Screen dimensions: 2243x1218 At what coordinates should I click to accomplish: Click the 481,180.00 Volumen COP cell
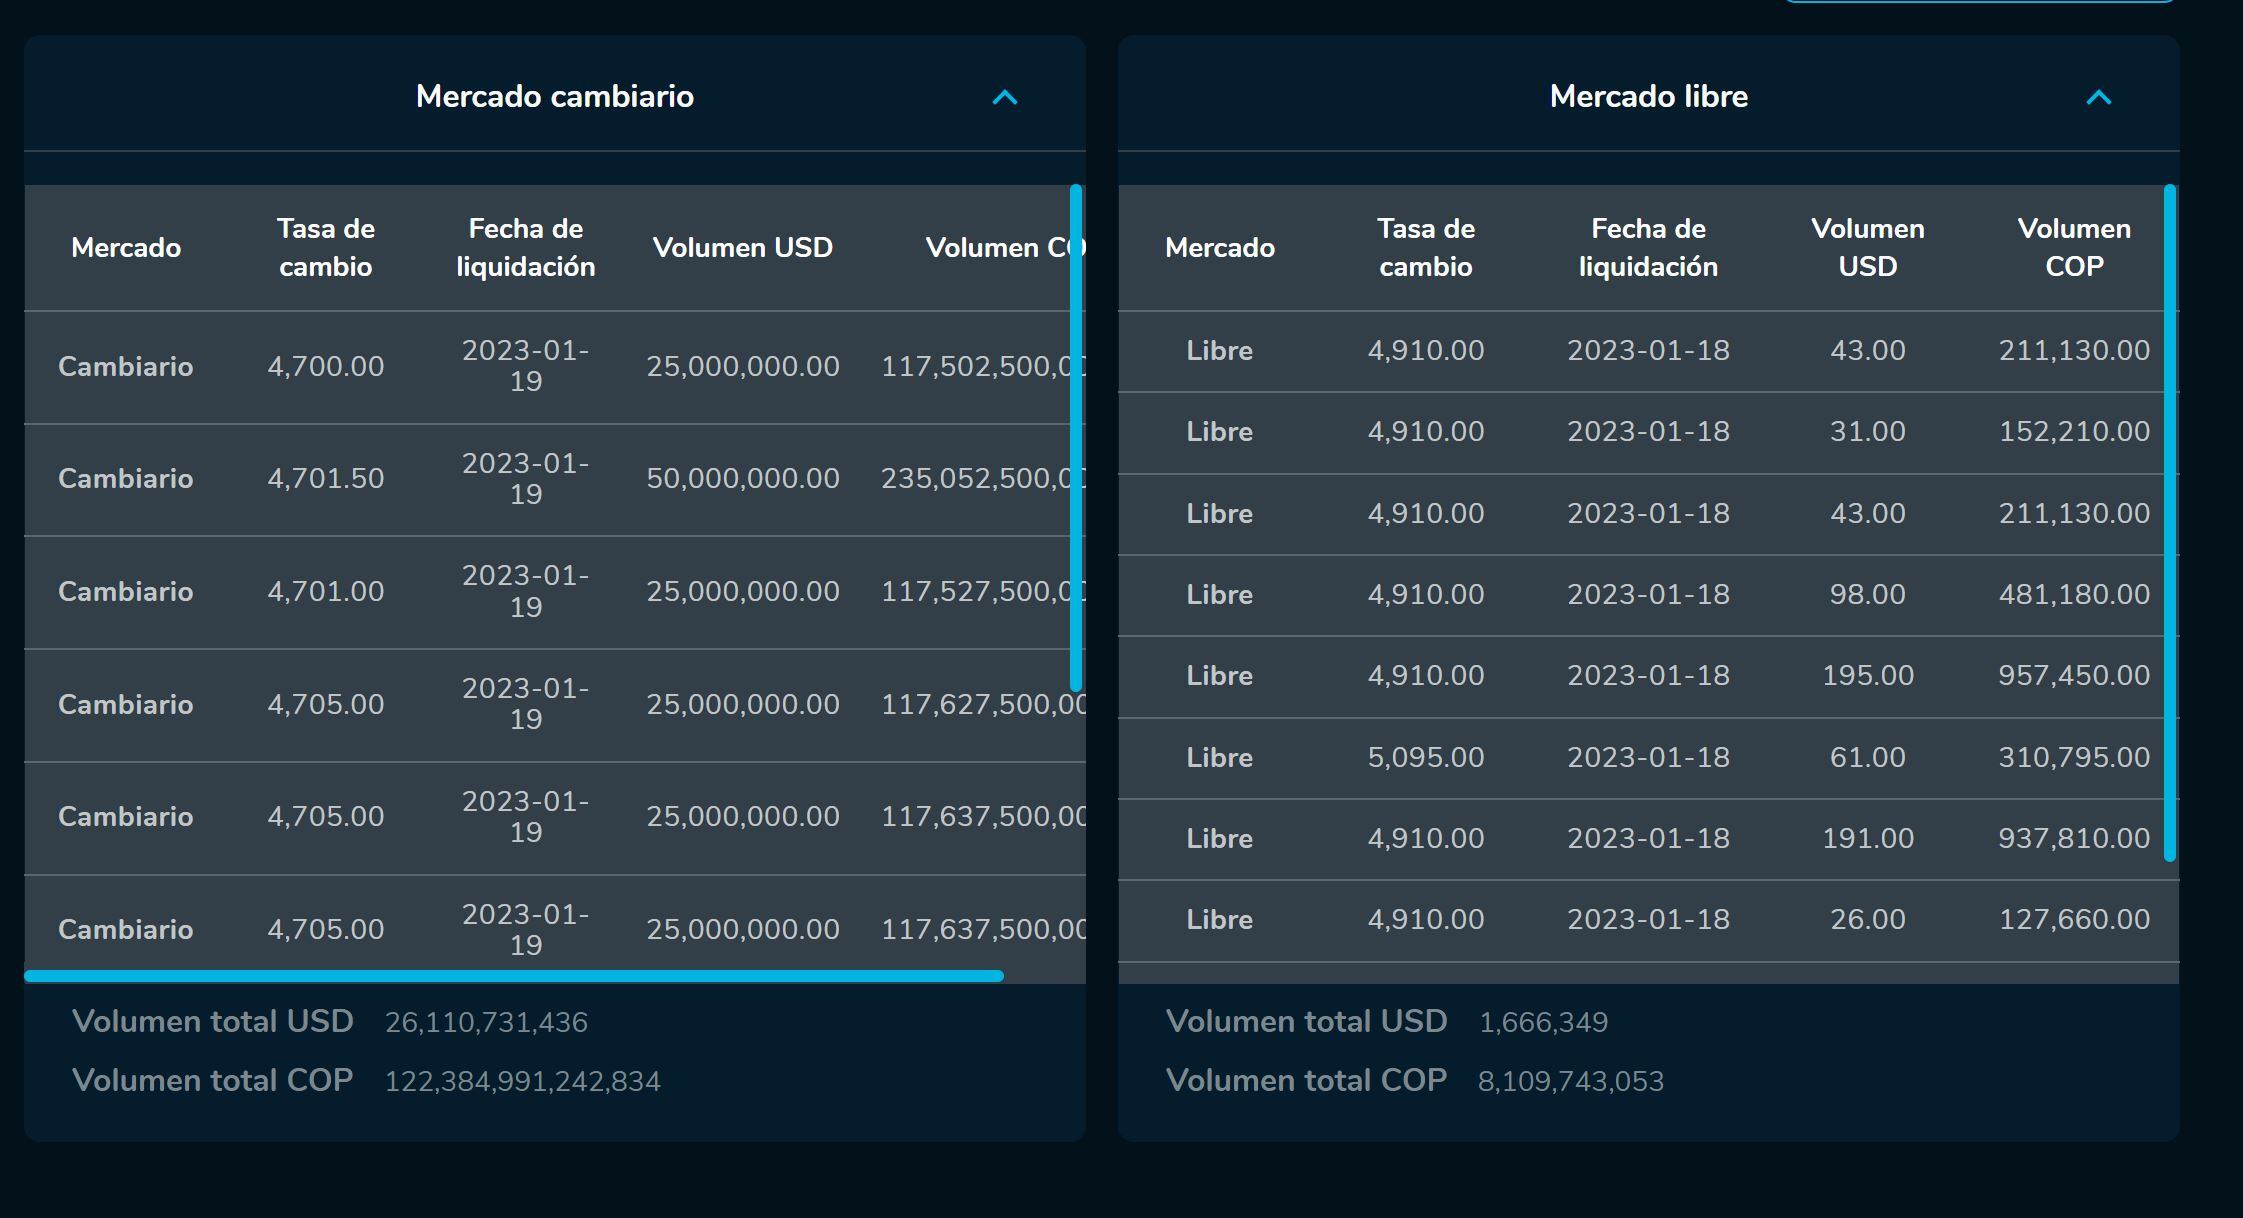click(x=2073, y=594)
